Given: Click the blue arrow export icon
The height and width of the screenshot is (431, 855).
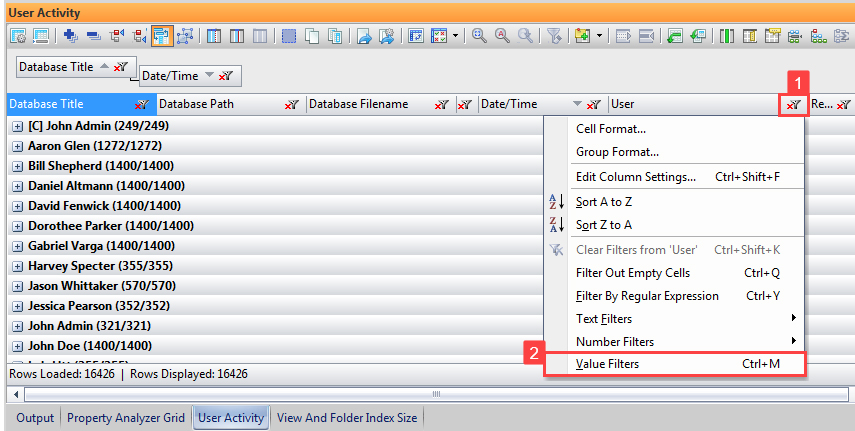Looking at the screenshot, I should (x=364, y=36).
